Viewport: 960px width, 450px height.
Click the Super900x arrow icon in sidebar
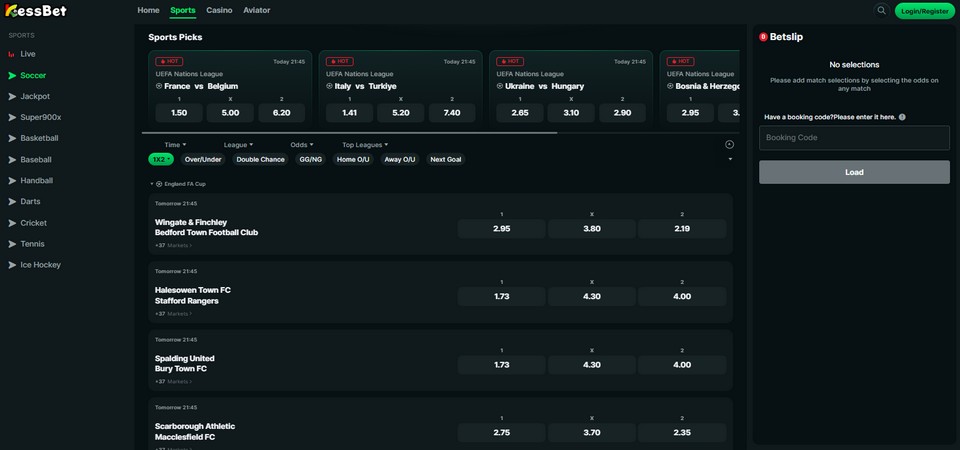tap(12, 118)
